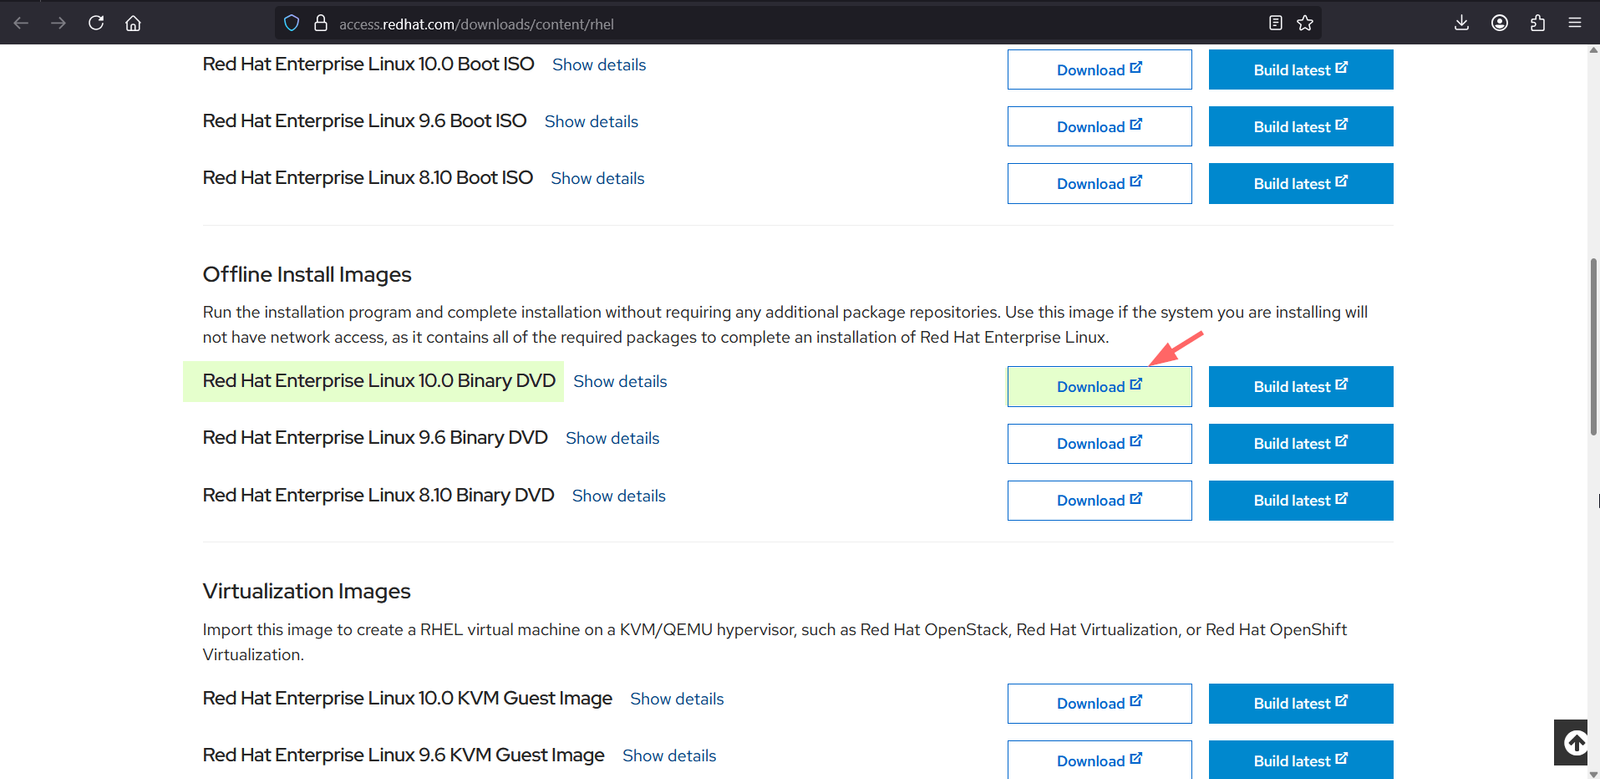The height and width of the screenshot is (779, 1600).
Task: Show details for RHEL 9.6 Binary DVD
Action: pyautogui.click(x=612, y=439)
